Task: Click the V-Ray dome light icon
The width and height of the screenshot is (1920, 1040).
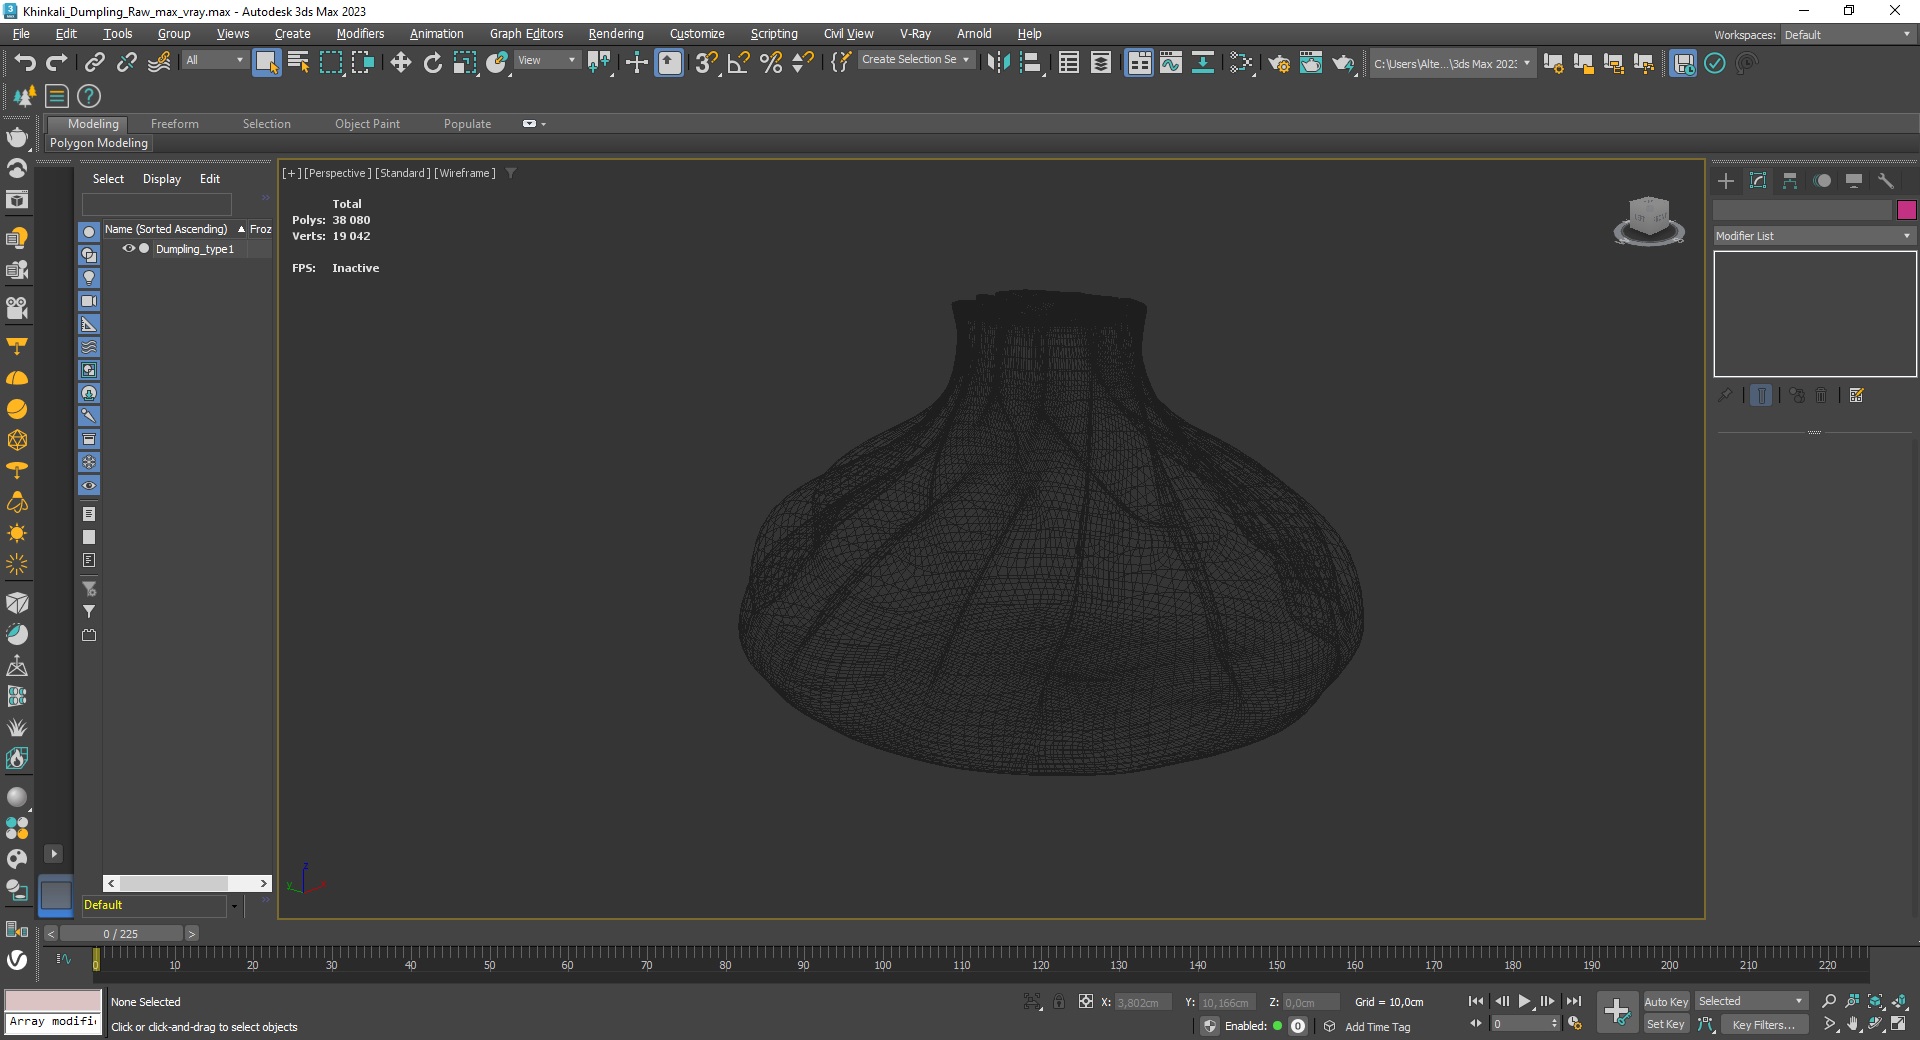Action: 17,377
